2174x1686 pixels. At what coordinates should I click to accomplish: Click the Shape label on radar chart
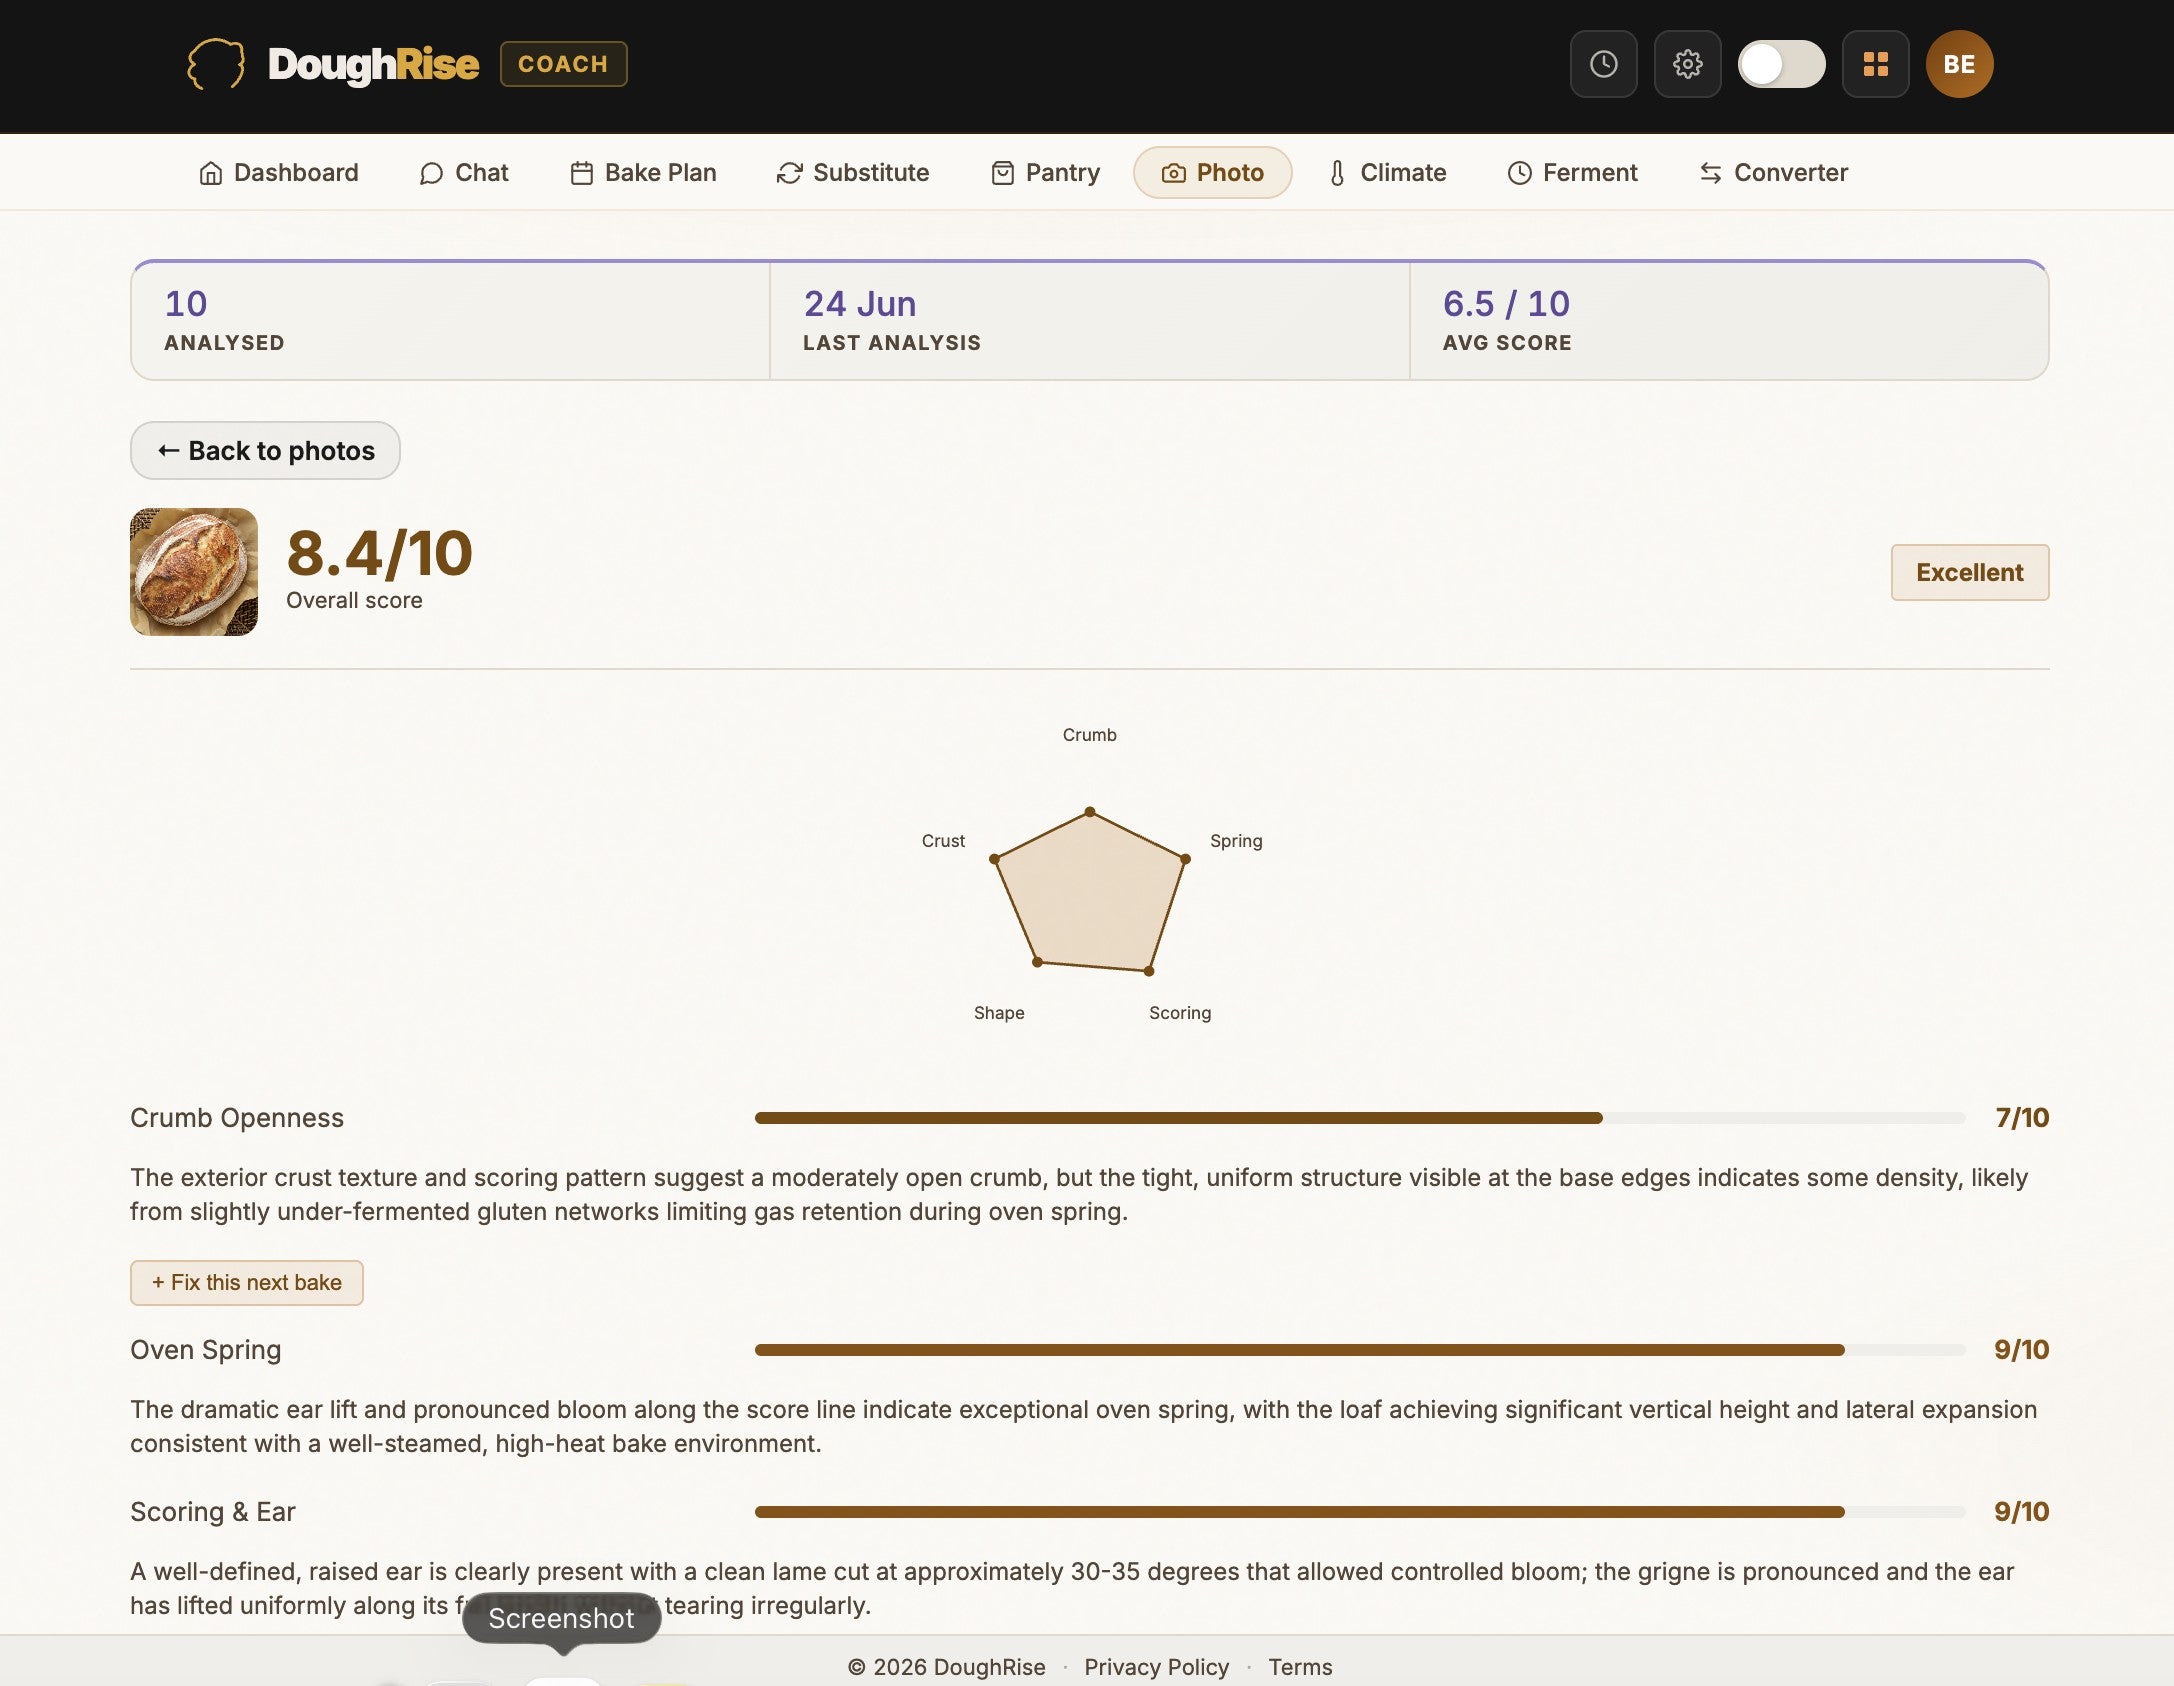pos(999,1013)
